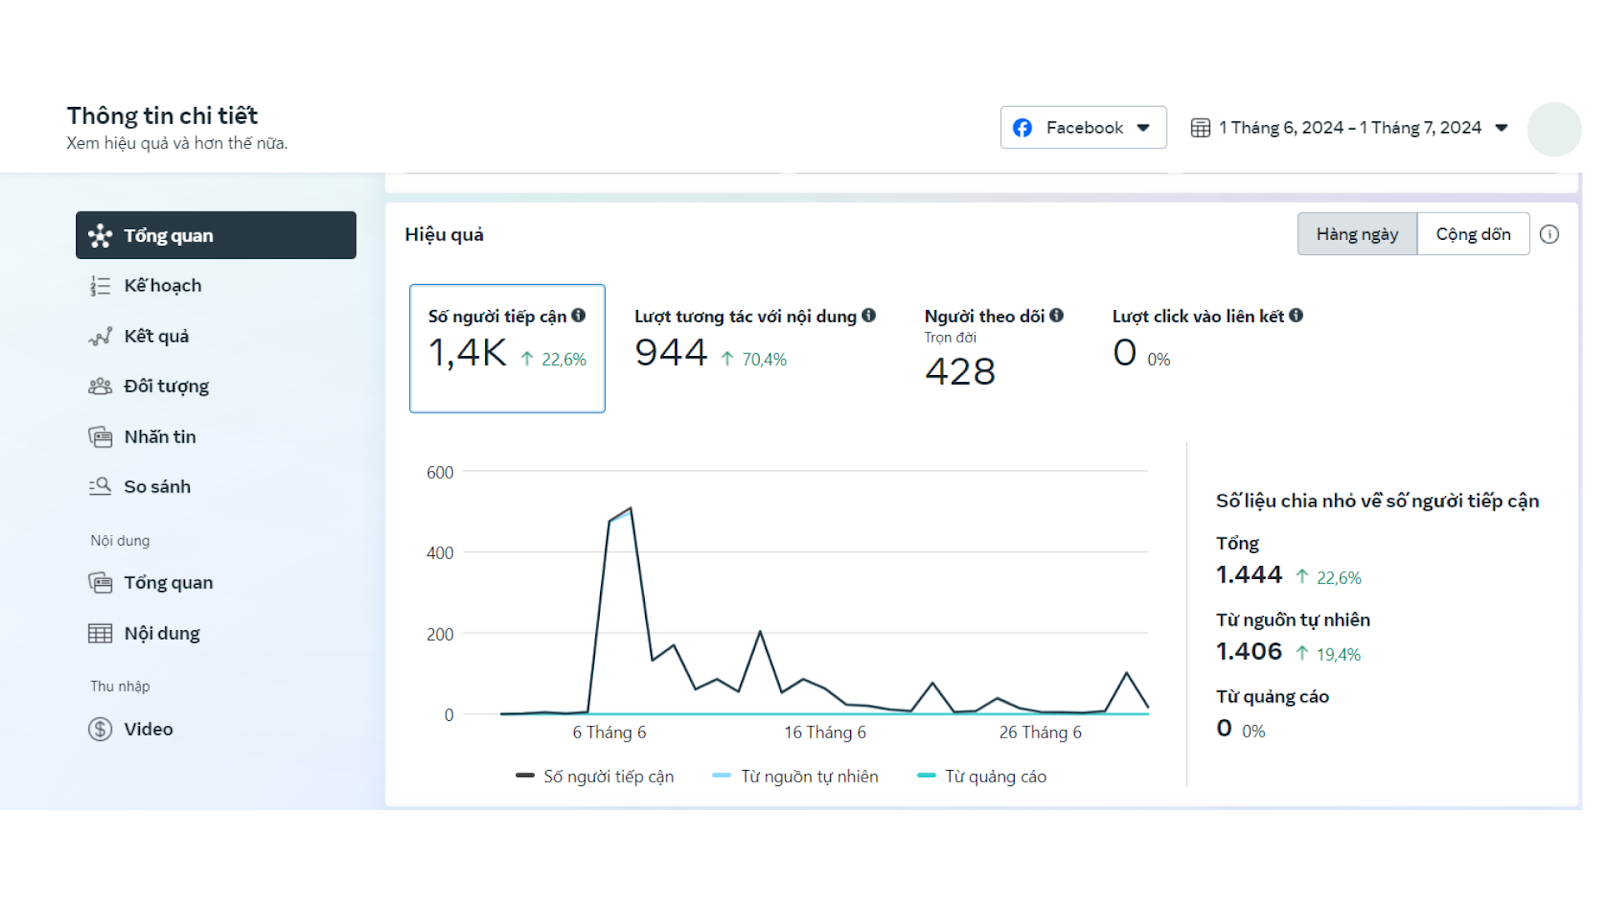Toggle Số người tiếp cận legend entry
1600x900 pixels.
click(x=595, y=776)
